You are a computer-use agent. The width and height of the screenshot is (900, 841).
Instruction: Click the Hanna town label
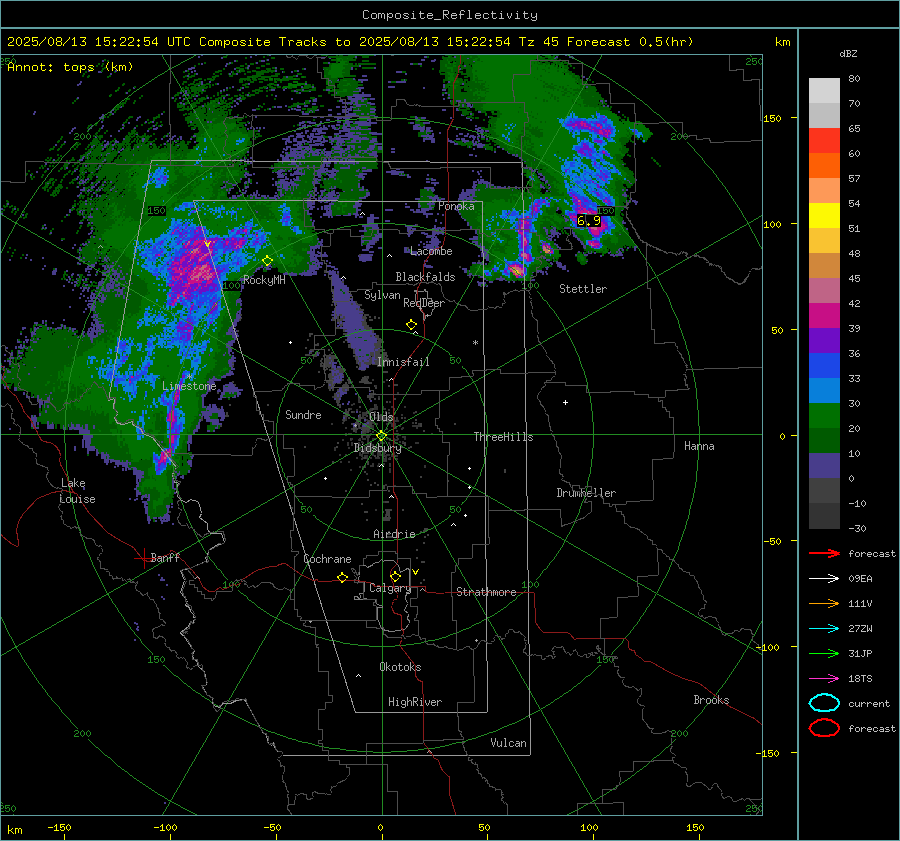[699, 446]
